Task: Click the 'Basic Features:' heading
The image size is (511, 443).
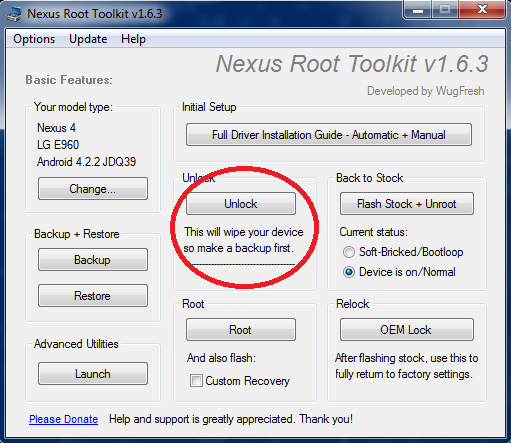Action: pyautogui.click(x=69, y=80)
